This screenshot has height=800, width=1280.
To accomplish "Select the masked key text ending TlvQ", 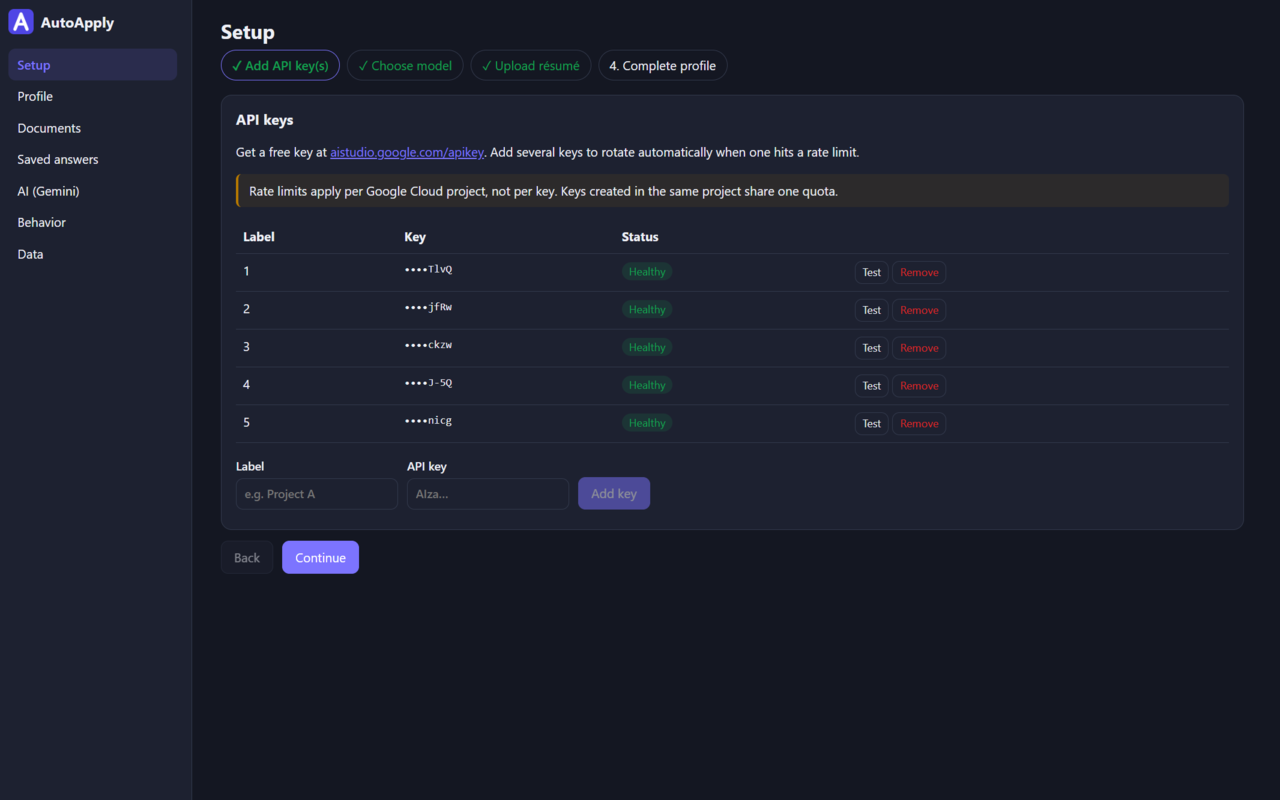I will point(428,270).
